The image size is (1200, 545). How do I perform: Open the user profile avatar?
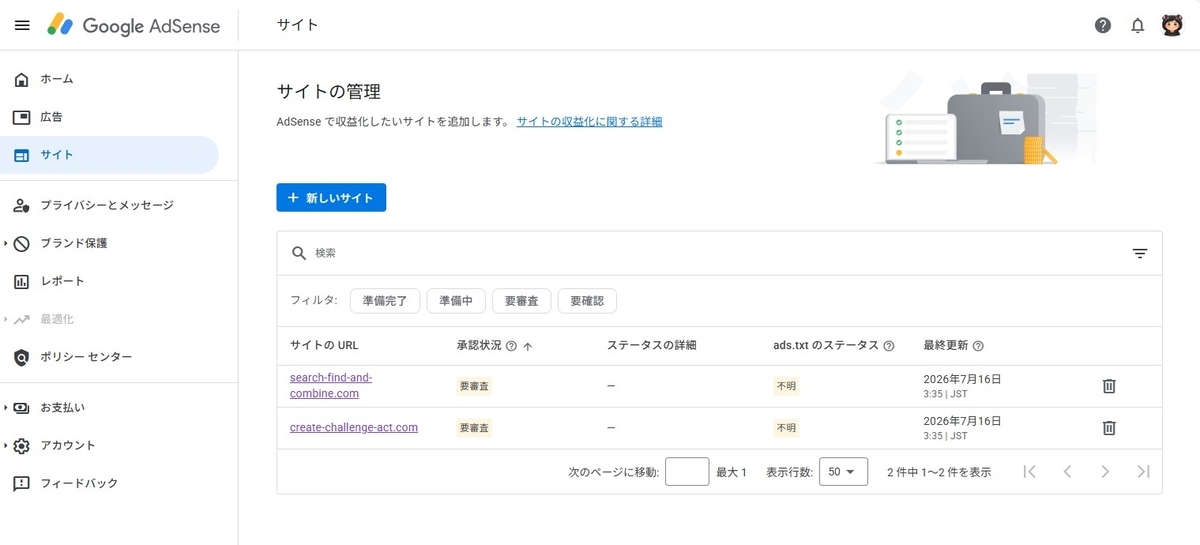pos(1172,25)
